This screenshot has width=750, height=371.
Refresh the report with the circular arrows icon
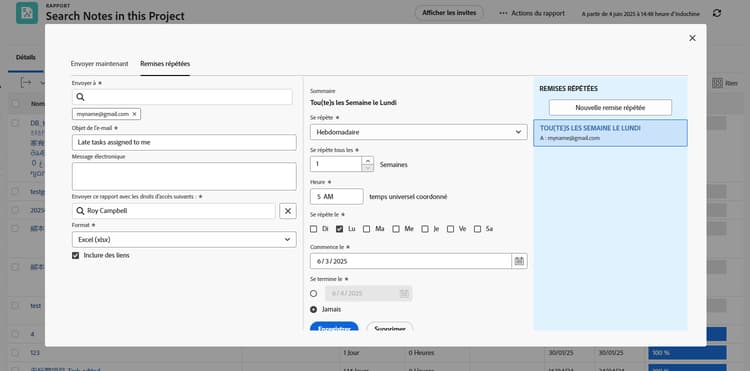click(x=717, y=13)
